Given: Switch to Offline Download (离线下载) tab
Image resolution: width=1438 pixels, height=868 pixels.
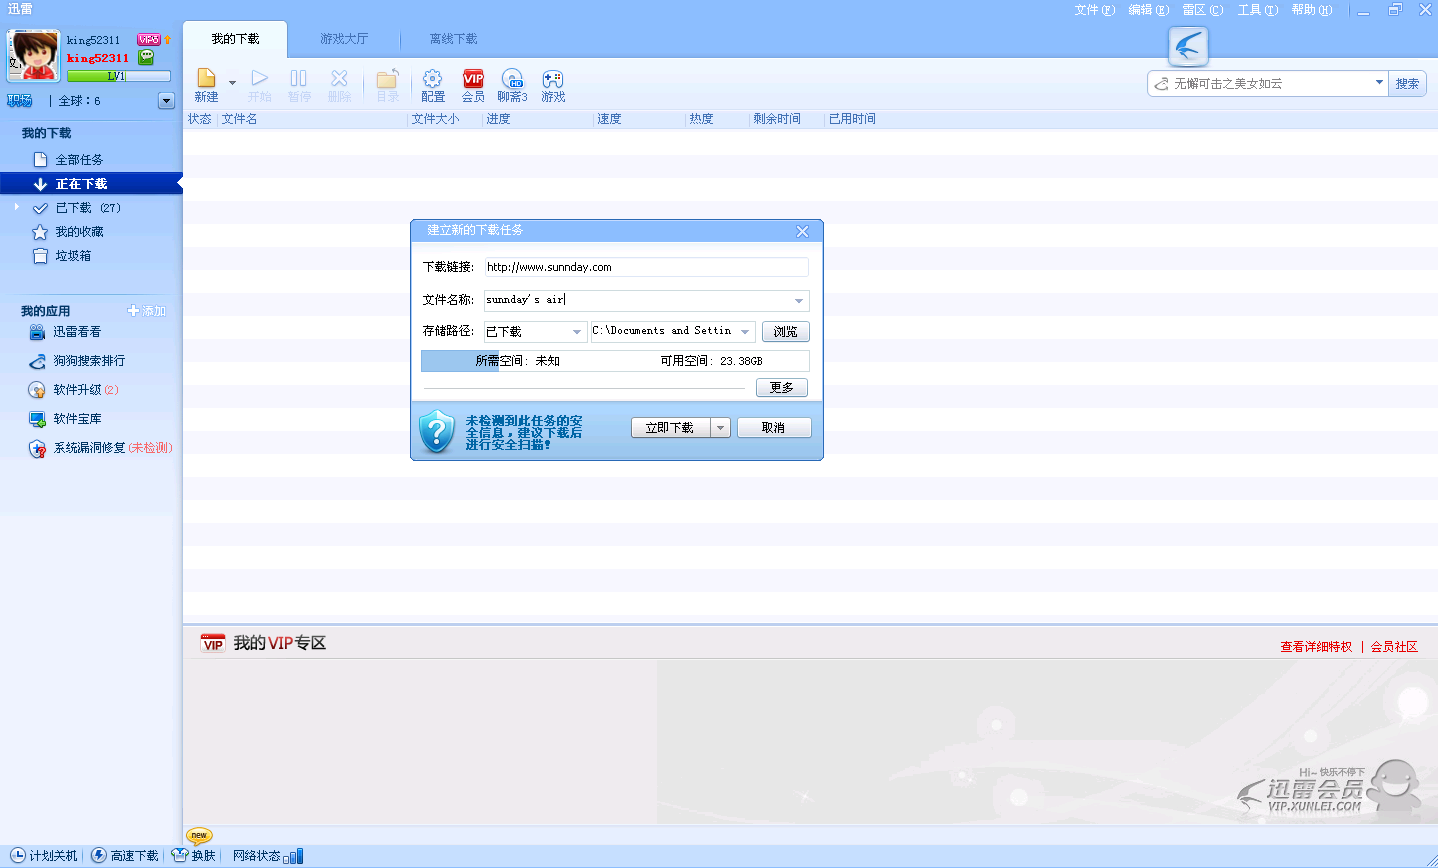Looking at the screenshot, I should coord(453,39).
